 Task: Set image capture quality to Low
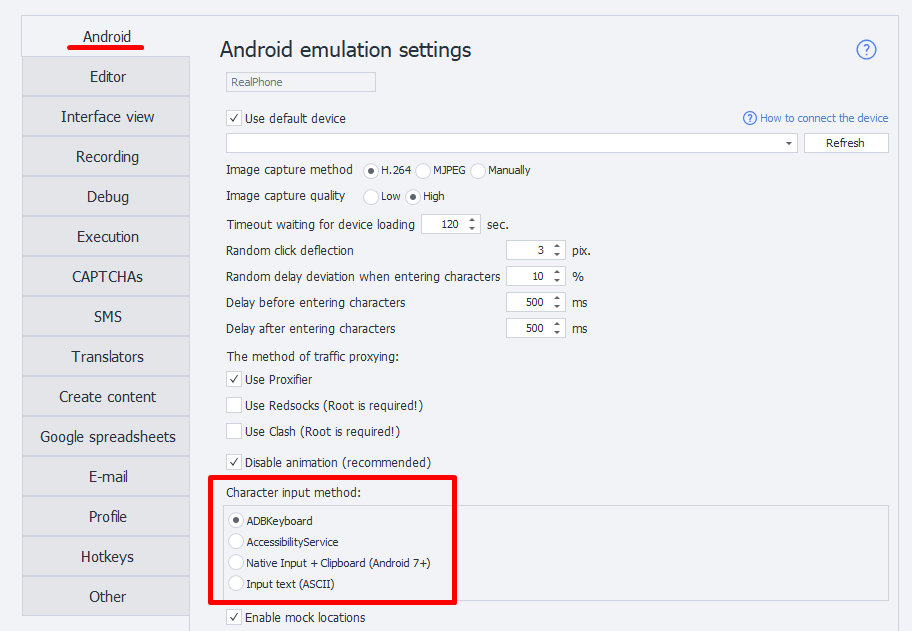pyautogui.click(x=371, y=196)
